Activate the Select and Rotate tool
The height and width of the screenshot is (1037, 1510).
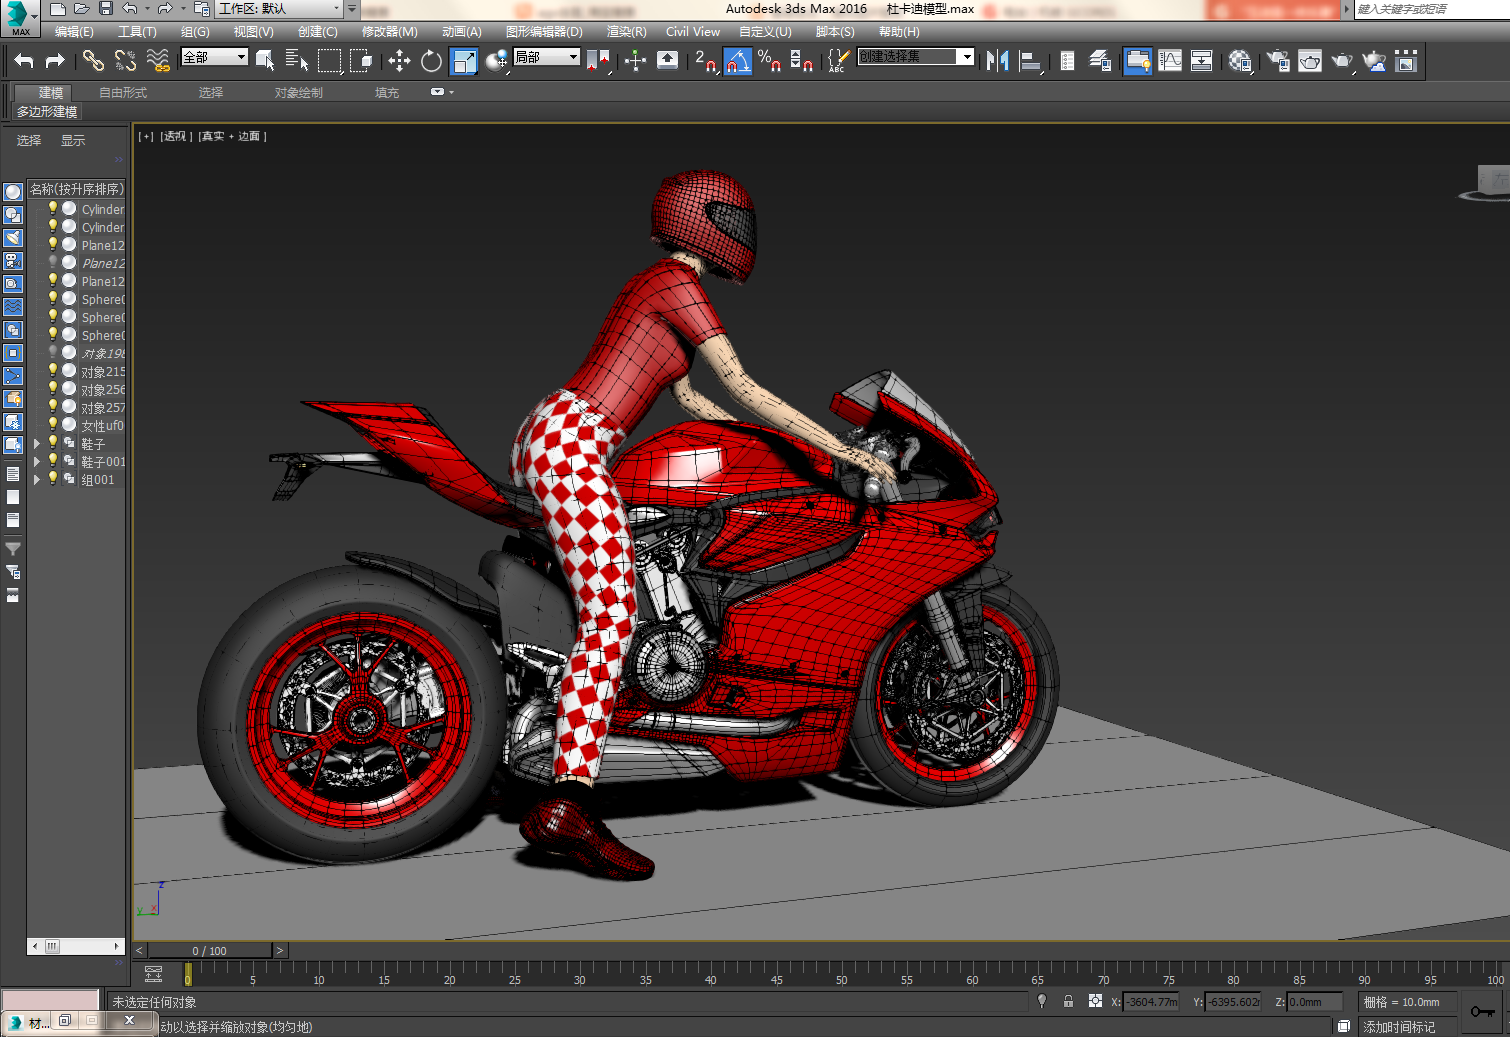coord(431,61)
